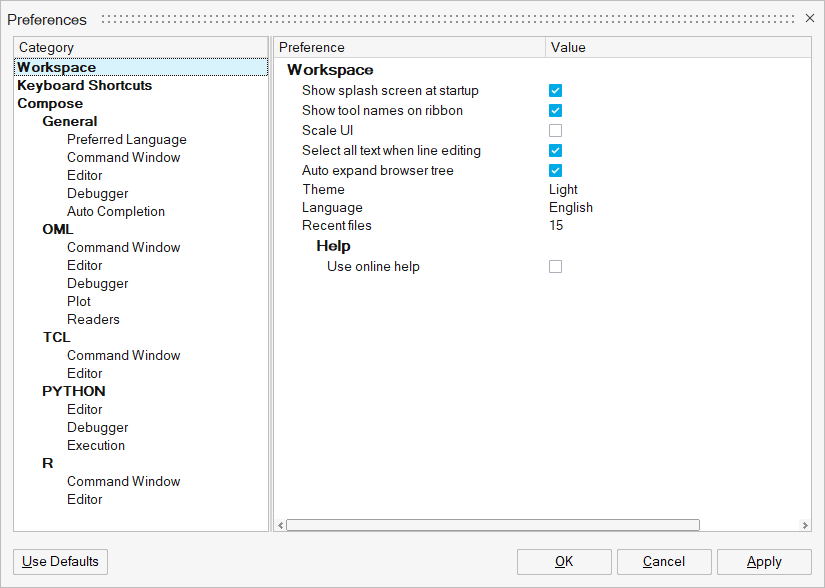Viewport: 825px width, 588px height.
Task: Select Preferred Language under General
Action: [126, 139]
